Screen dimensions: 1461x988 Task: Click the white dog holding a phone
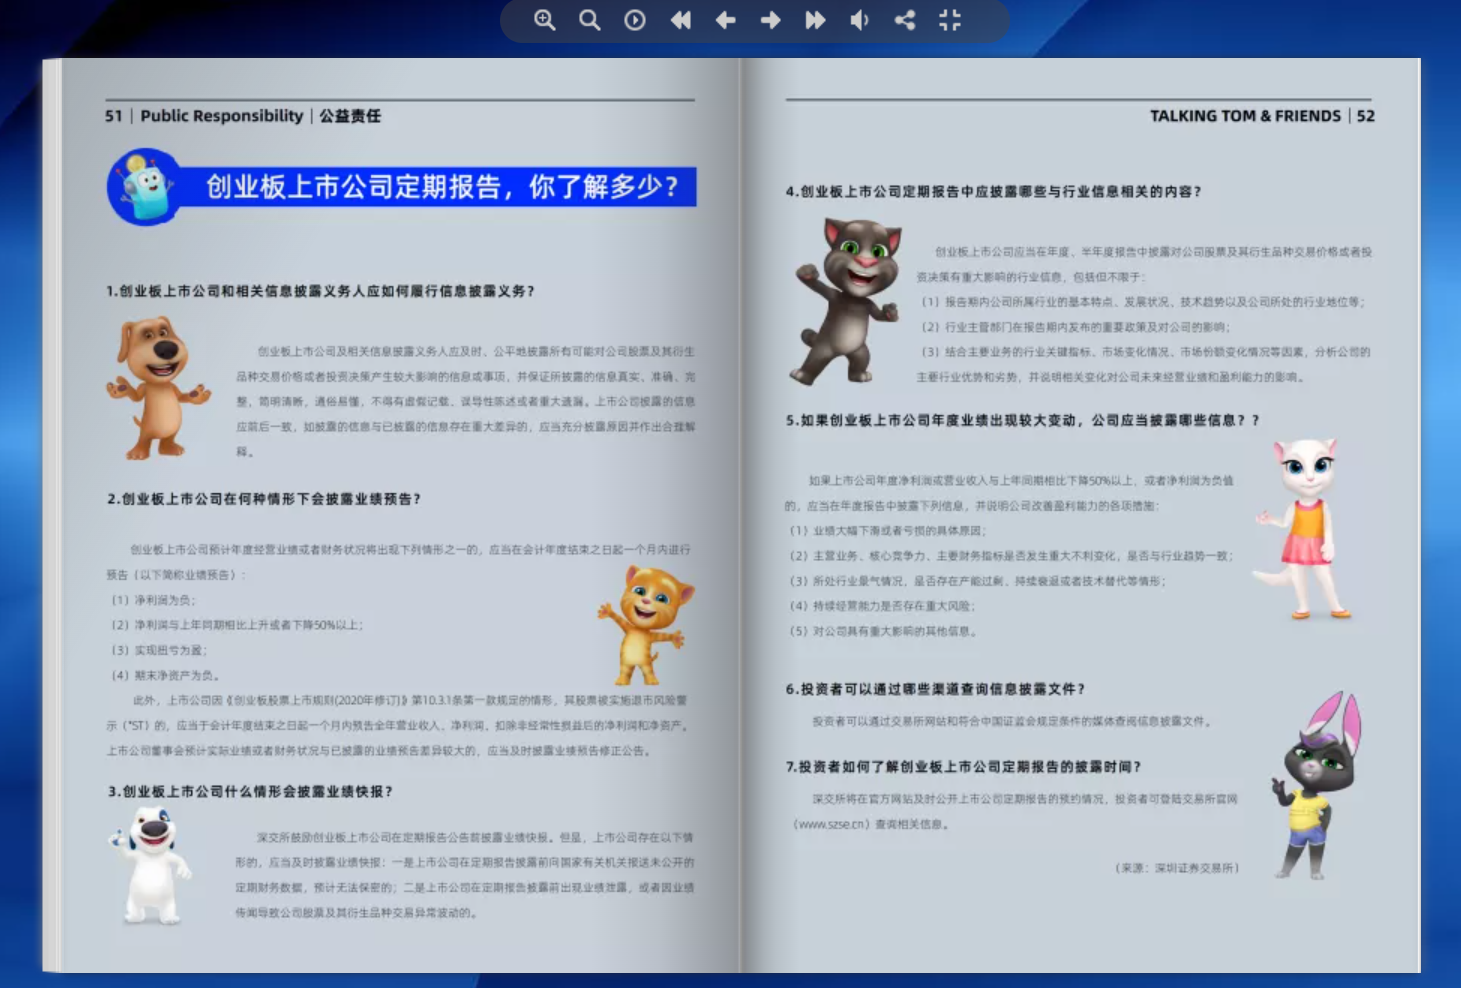150,865
